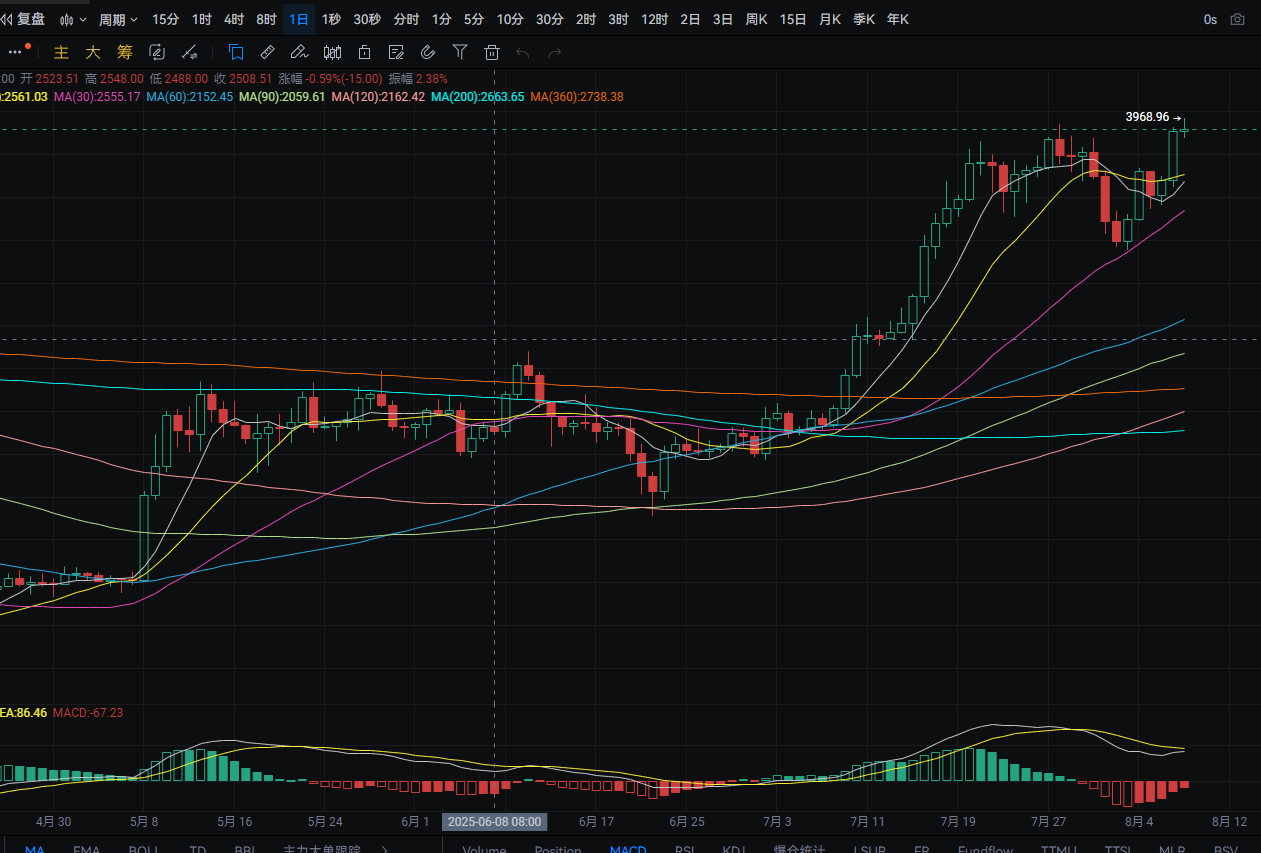Switch to the 4时 timeframe
The width and height of the screenshot is (1261, 853).
pos(234,19)
